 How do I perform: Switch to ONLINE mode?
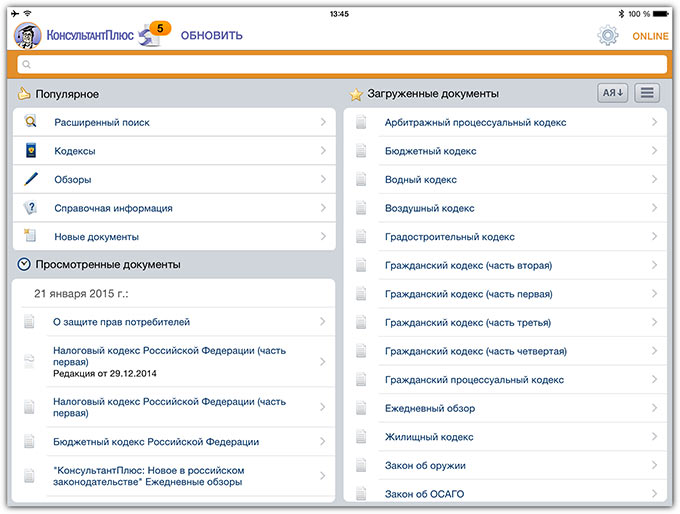650,36
